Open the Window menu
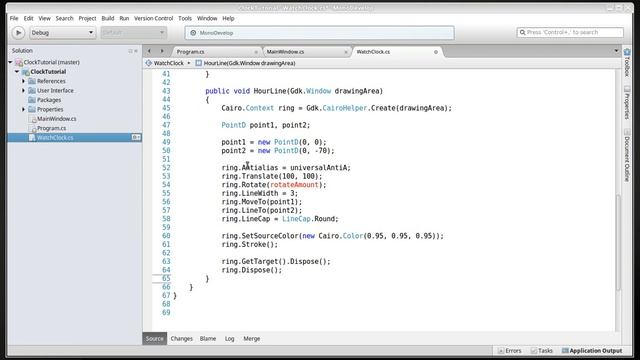This screenshot has height=360, width=640. (207, 18)
